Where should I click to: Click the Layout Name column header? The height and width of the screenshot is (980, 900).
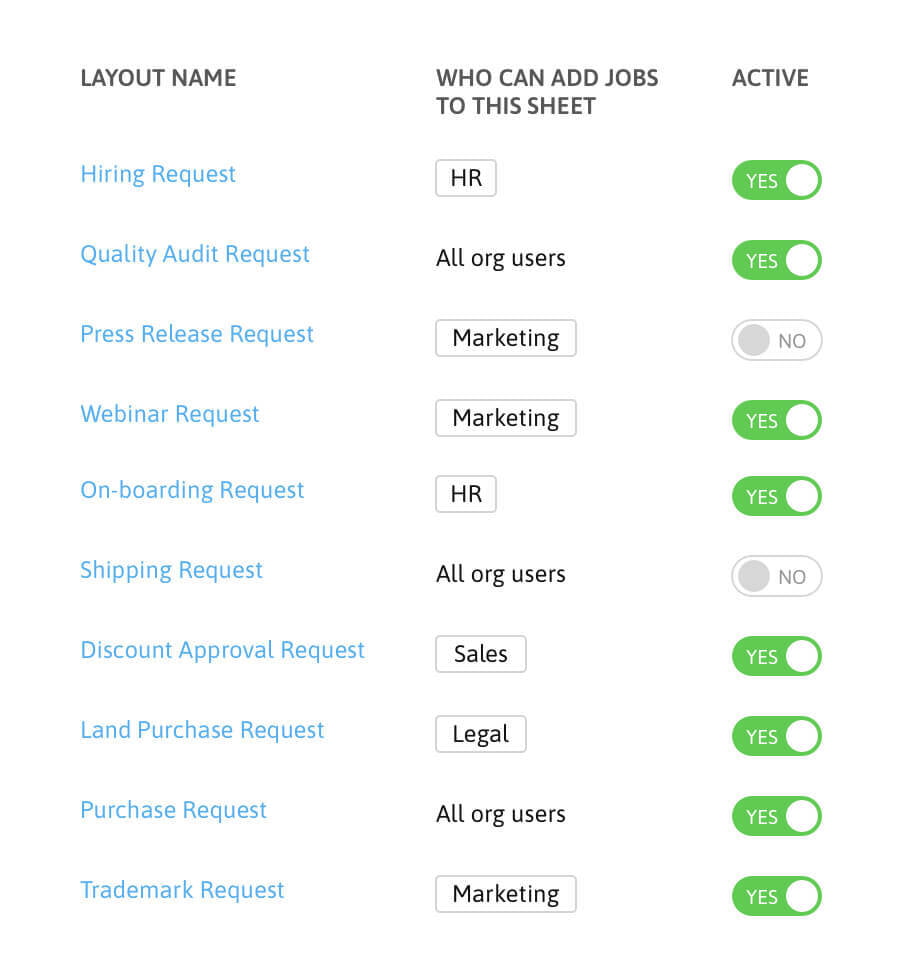158,79
